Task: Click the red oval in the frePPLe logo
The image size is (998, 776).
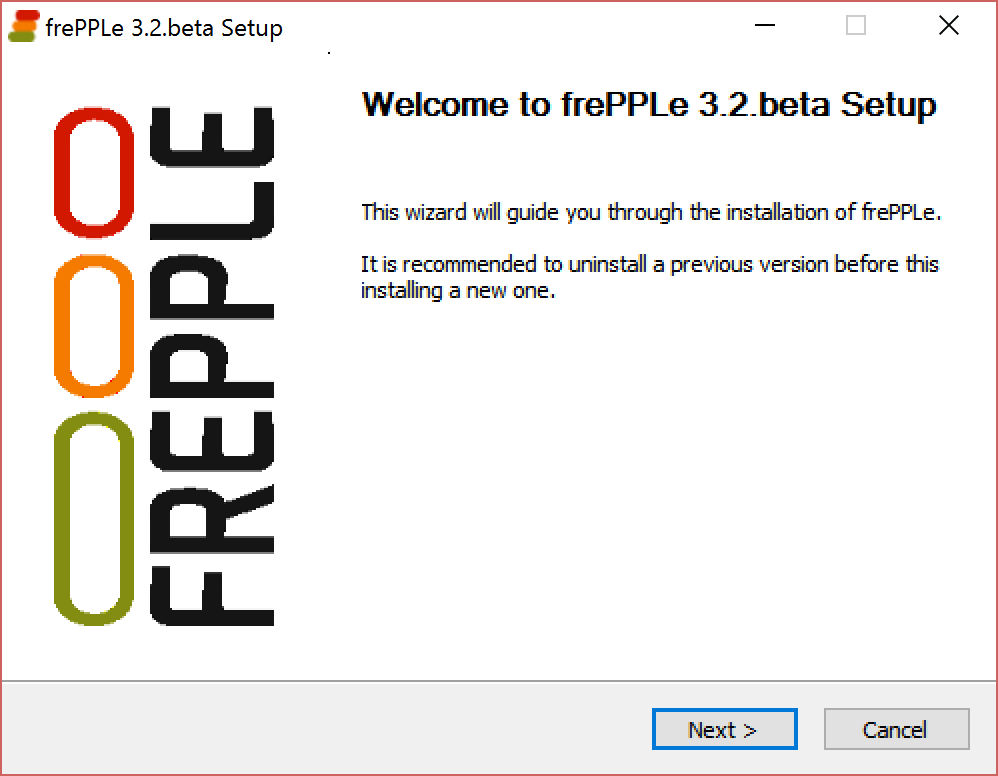Action: coord(93,168)
